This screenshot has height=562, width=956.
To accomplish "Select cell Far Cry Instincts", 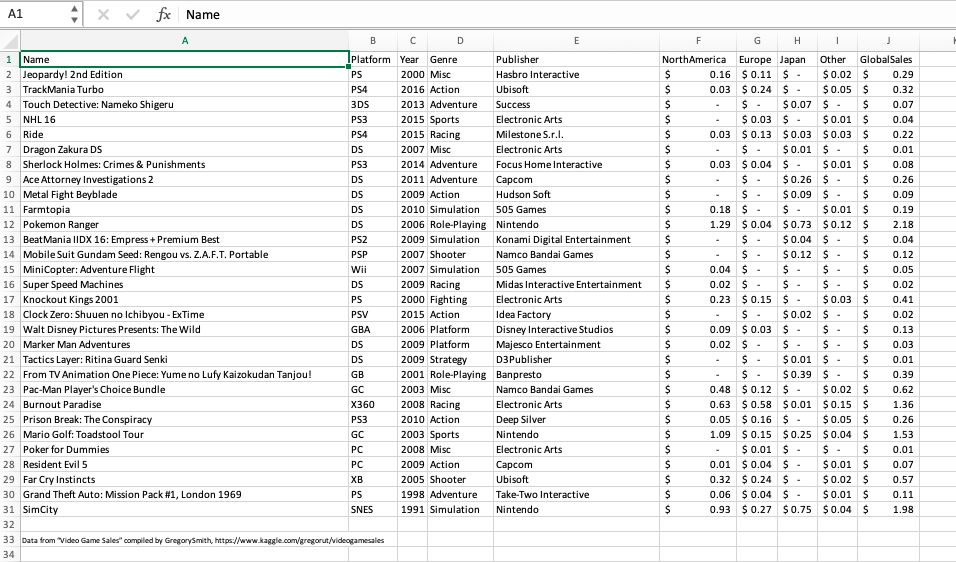I will click(185, 480).
